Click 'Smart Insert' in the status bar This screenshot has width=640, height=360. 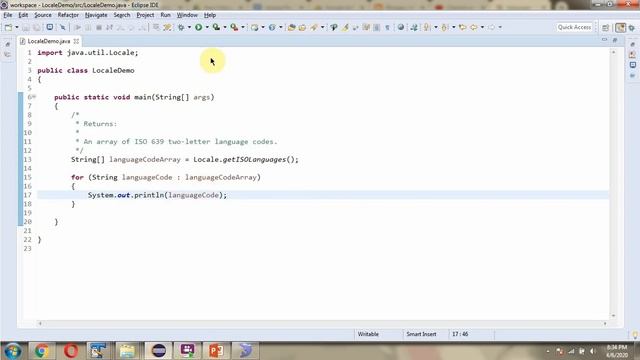point(421,334)
